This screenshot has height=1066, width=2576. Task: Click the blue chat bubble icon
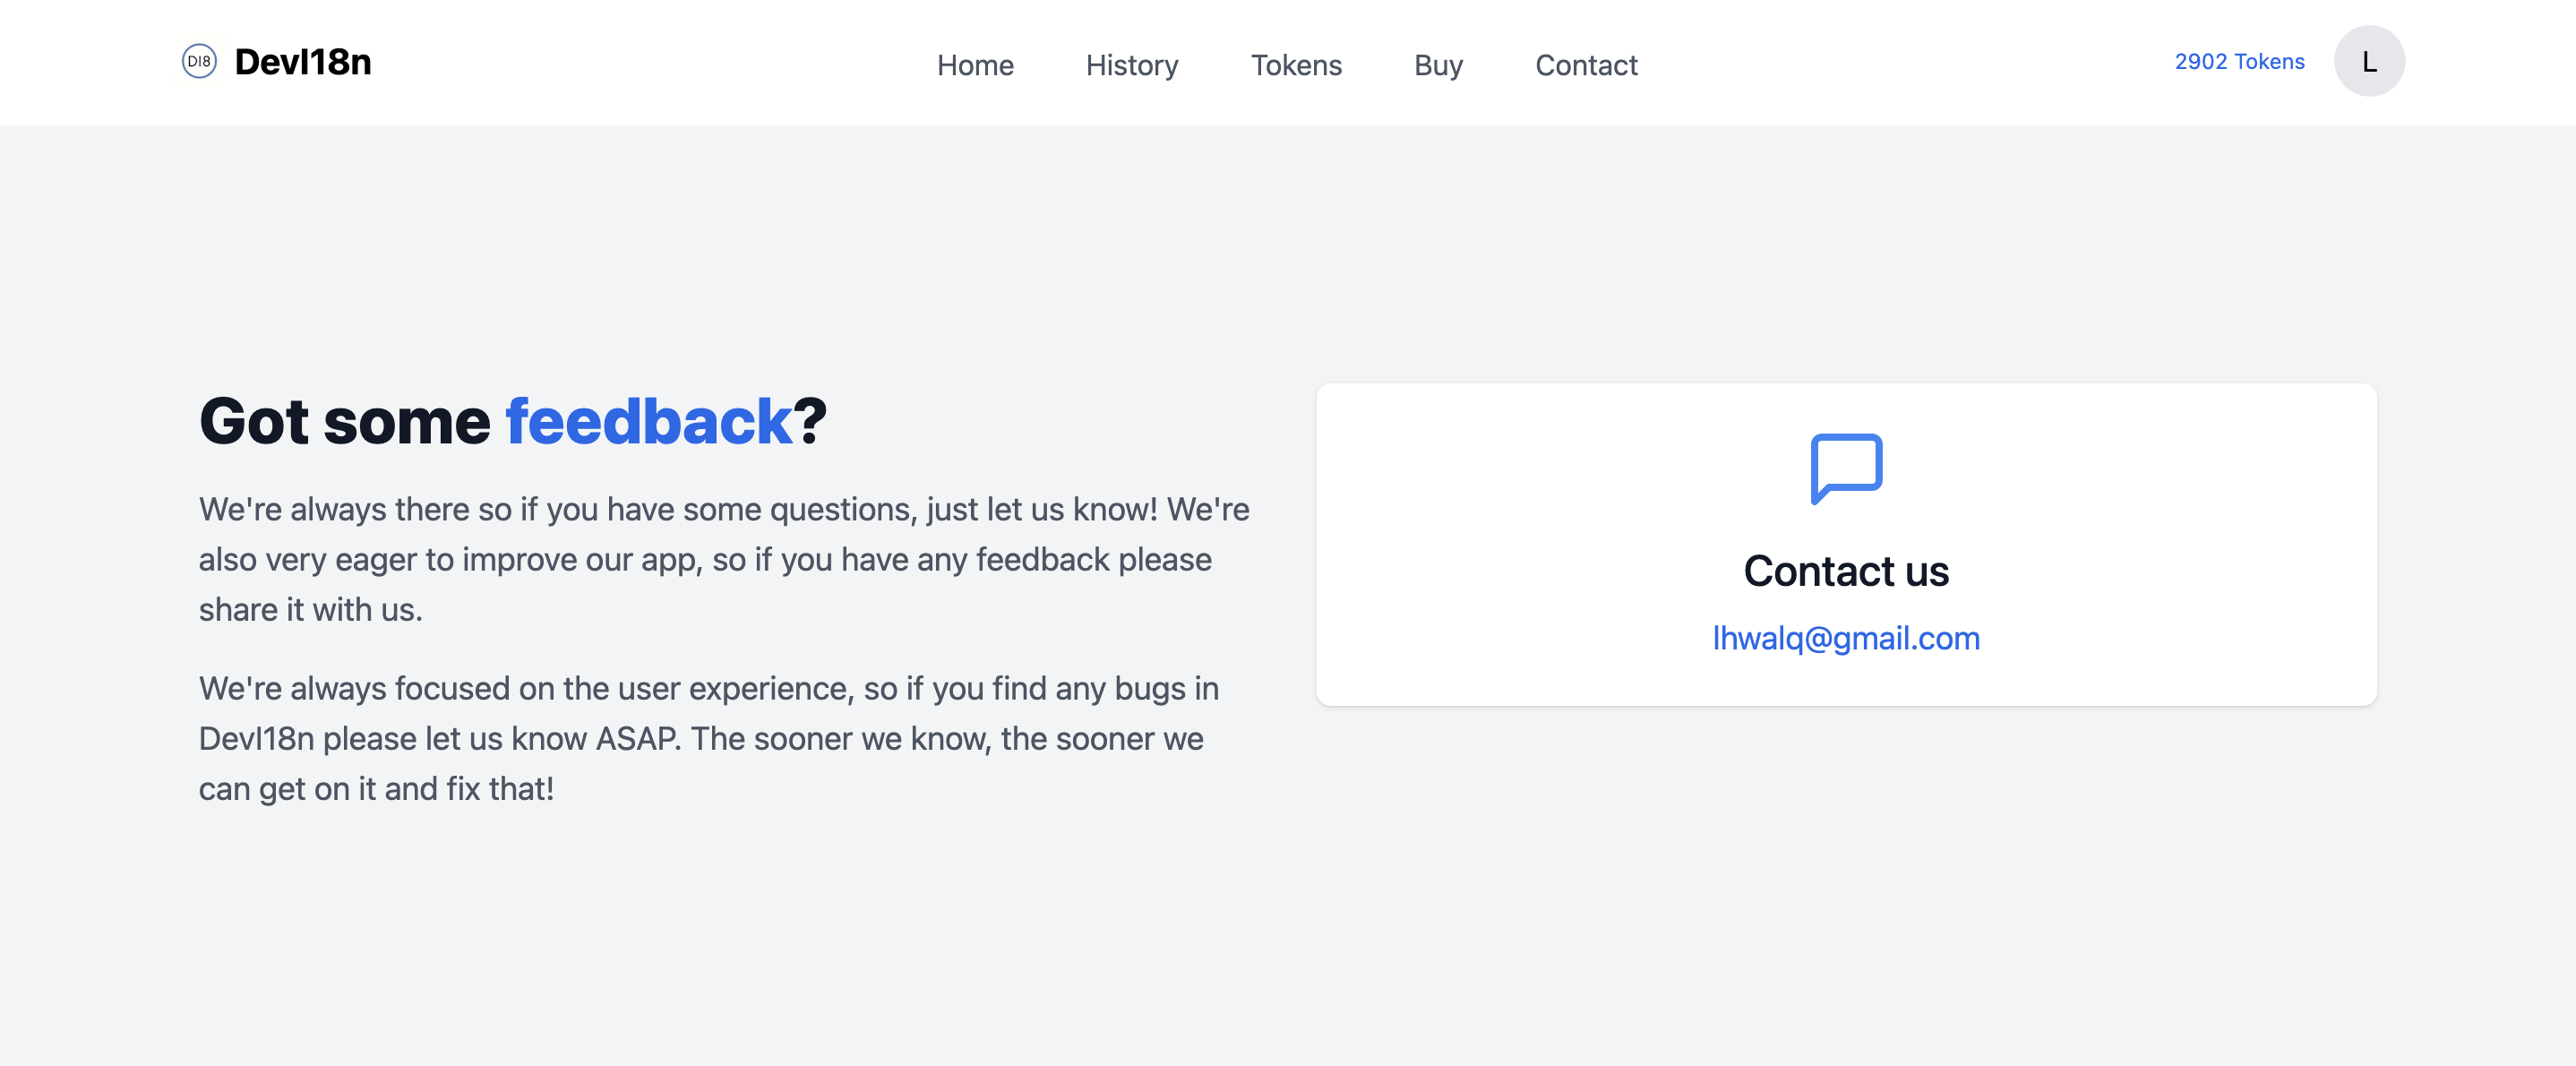point(1846,468)
